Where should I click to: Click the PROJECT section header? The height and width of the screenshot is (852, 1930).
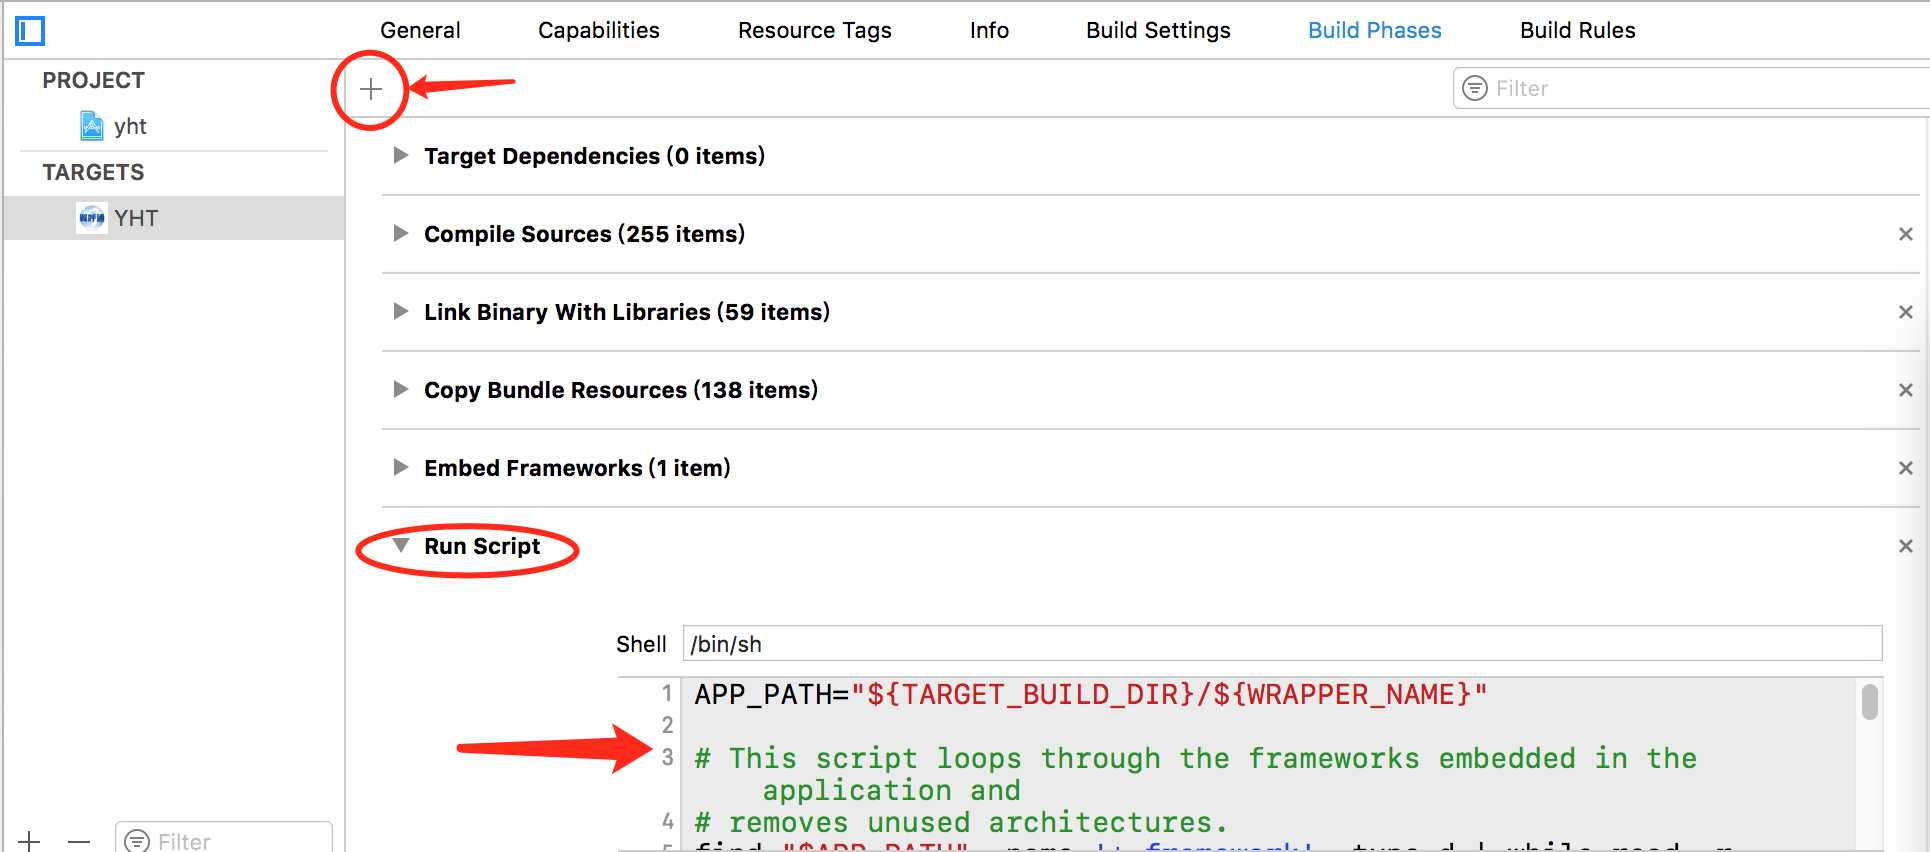[93, 80]
